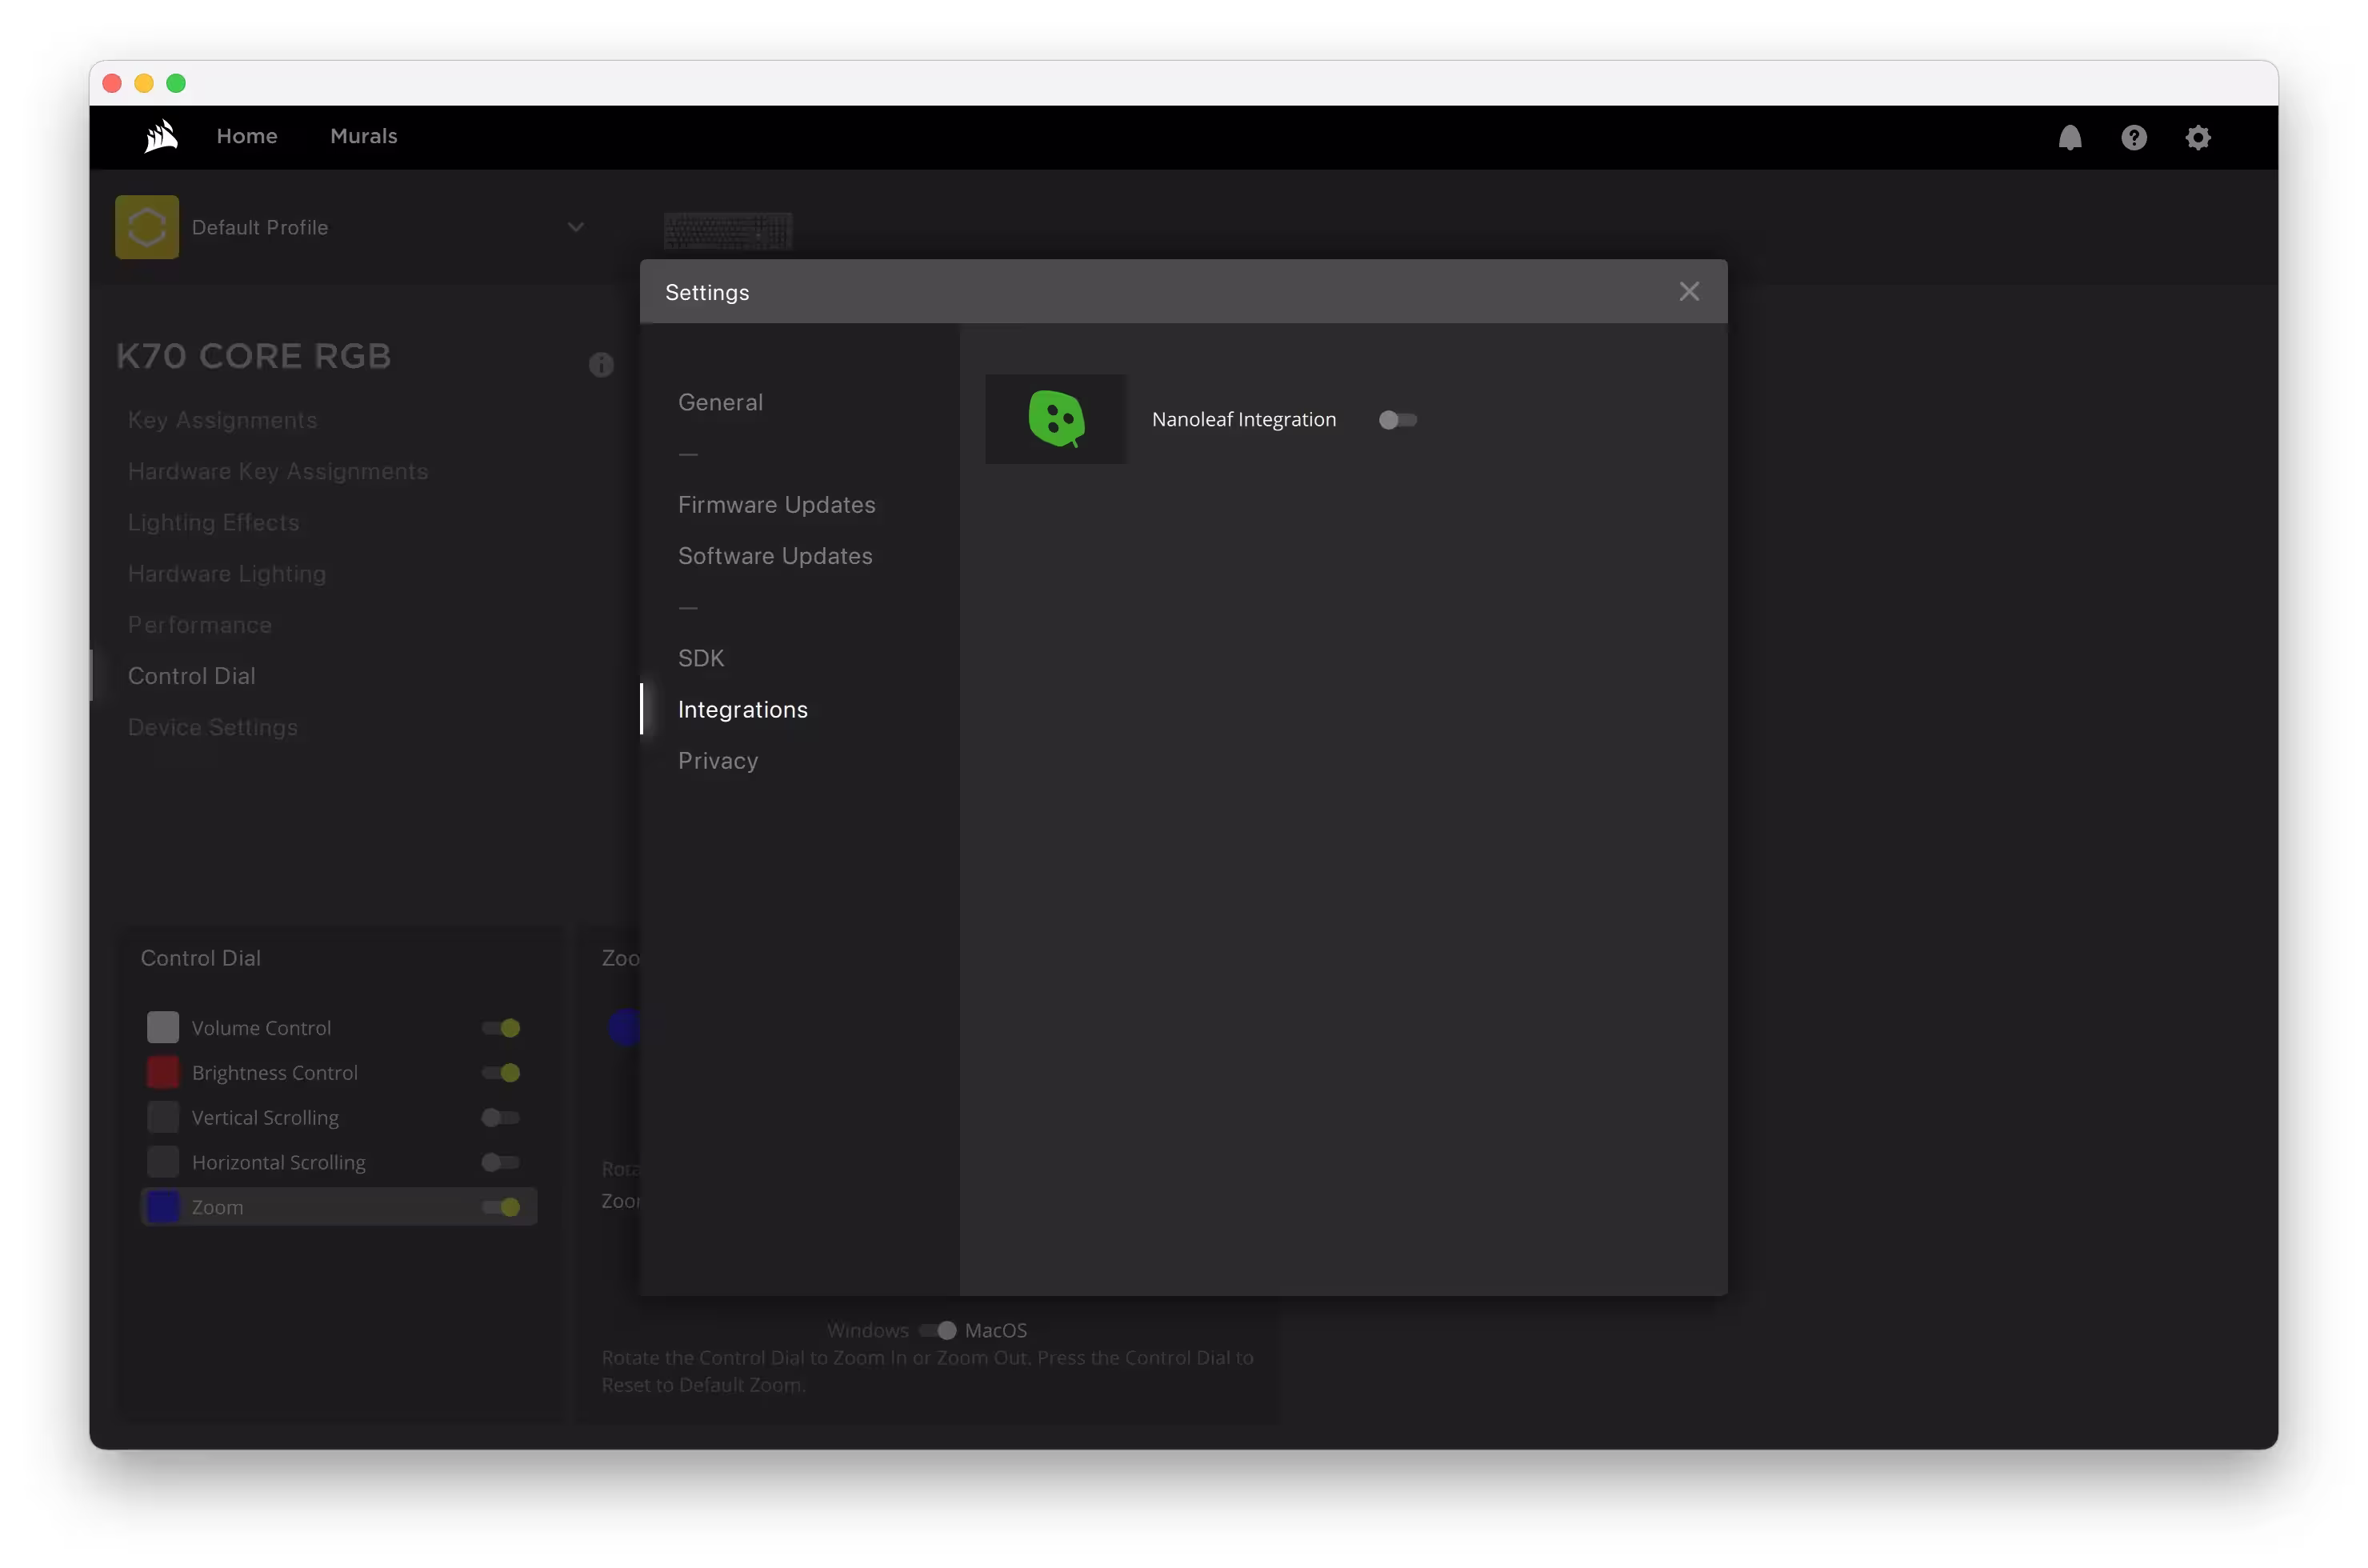Close the Settings dialog

(x=1688, y=291)
